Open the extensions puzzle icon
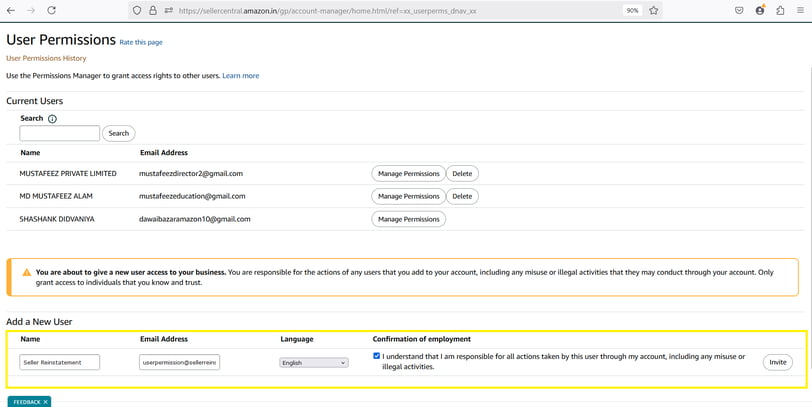Image resolution: width=812 pixels, height=407 pixels. [780, 10]
